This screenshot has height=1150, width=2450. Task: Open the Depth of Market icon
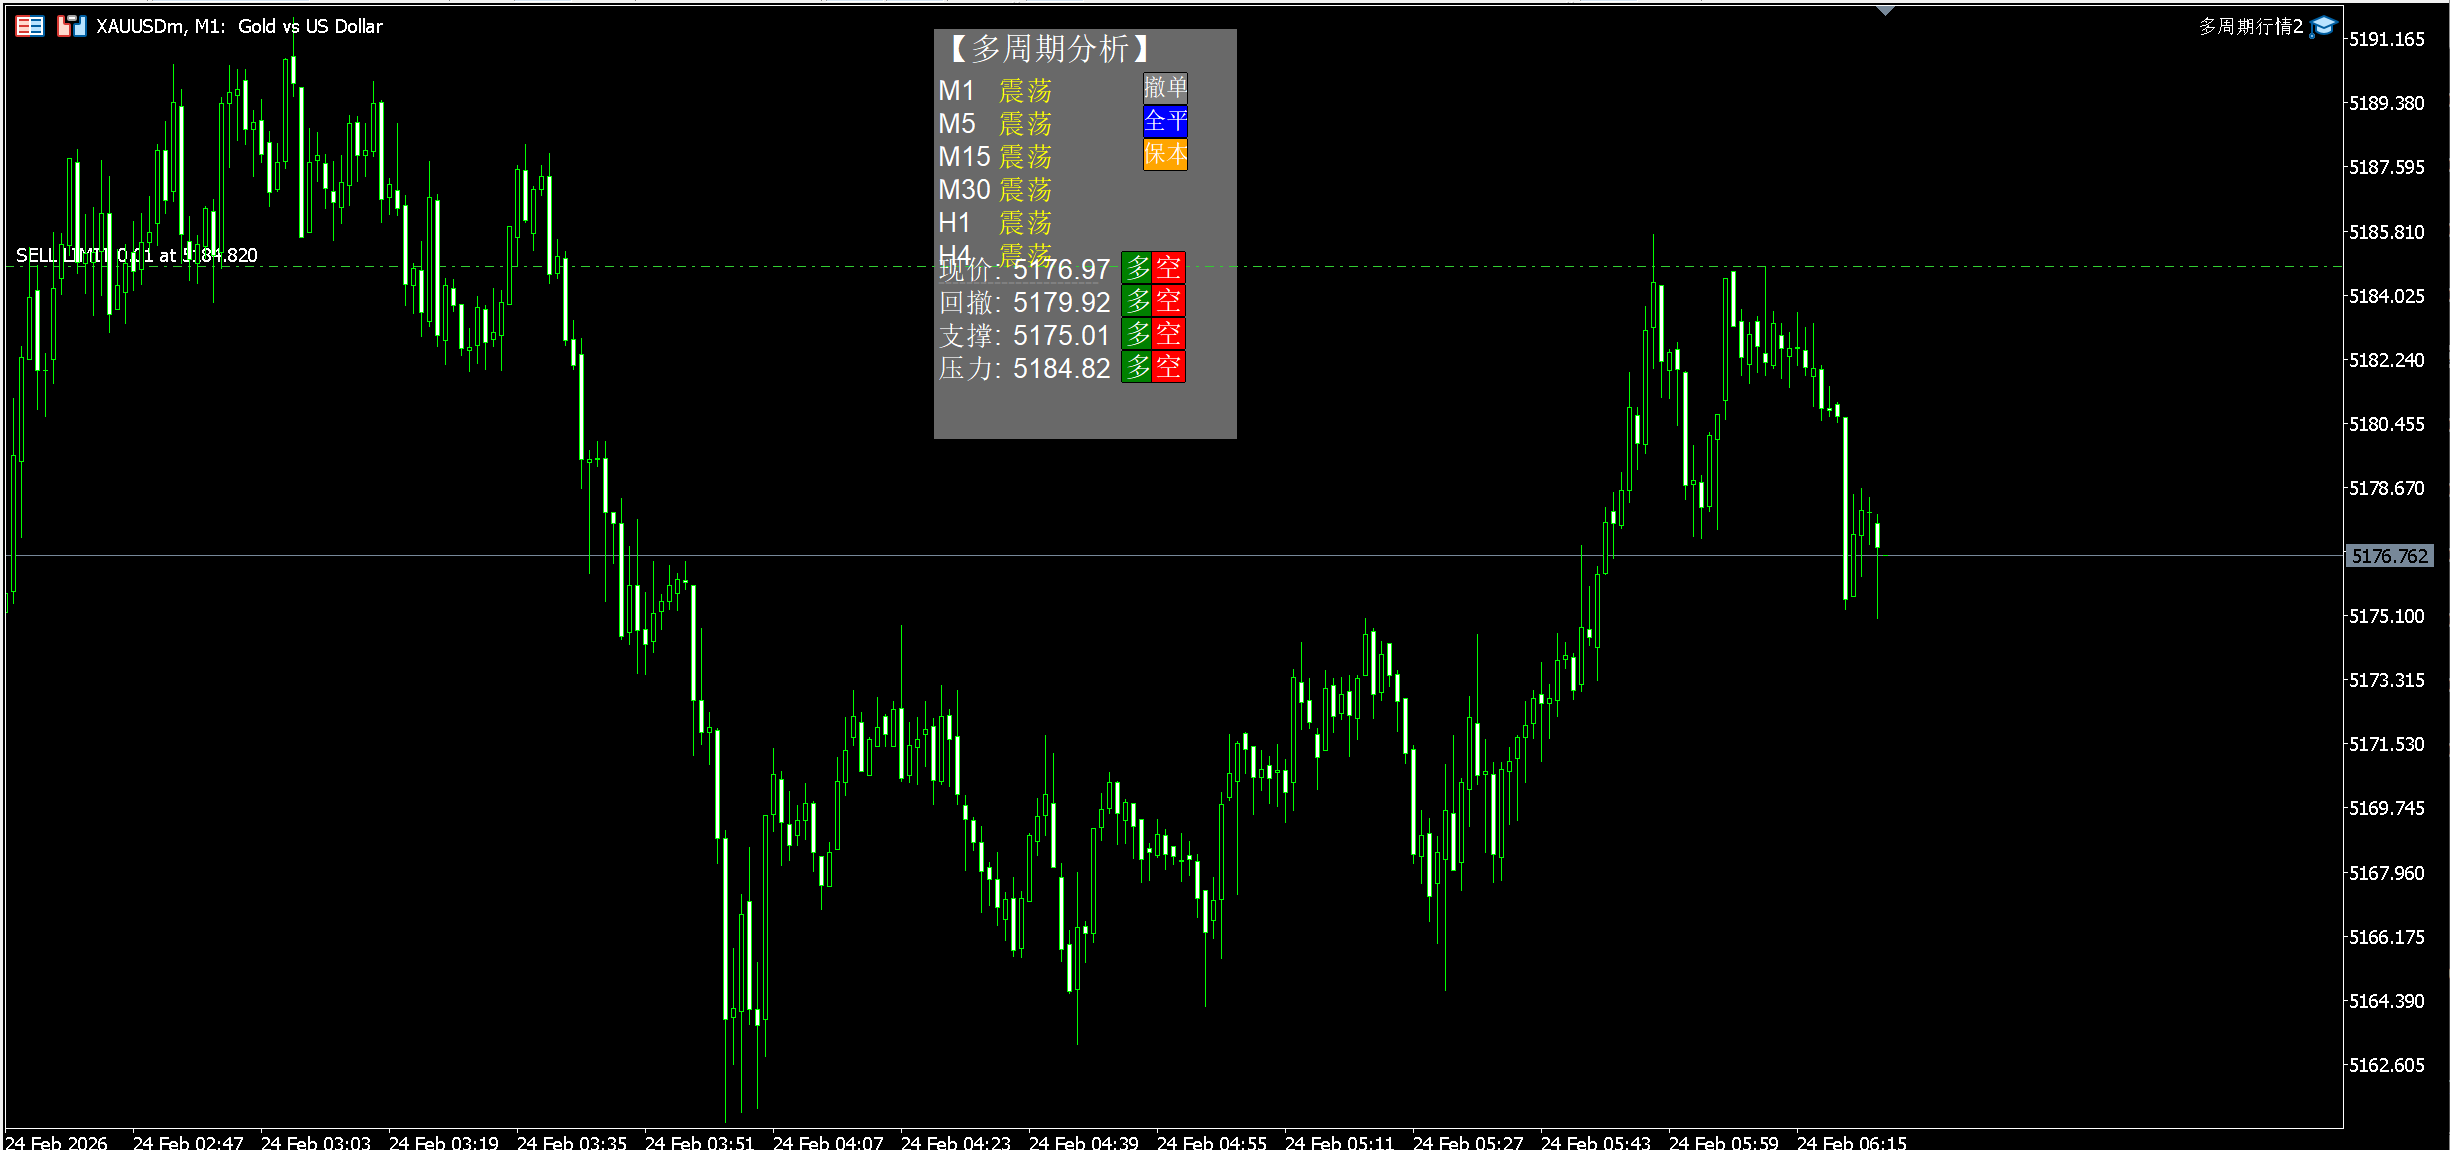30,26
